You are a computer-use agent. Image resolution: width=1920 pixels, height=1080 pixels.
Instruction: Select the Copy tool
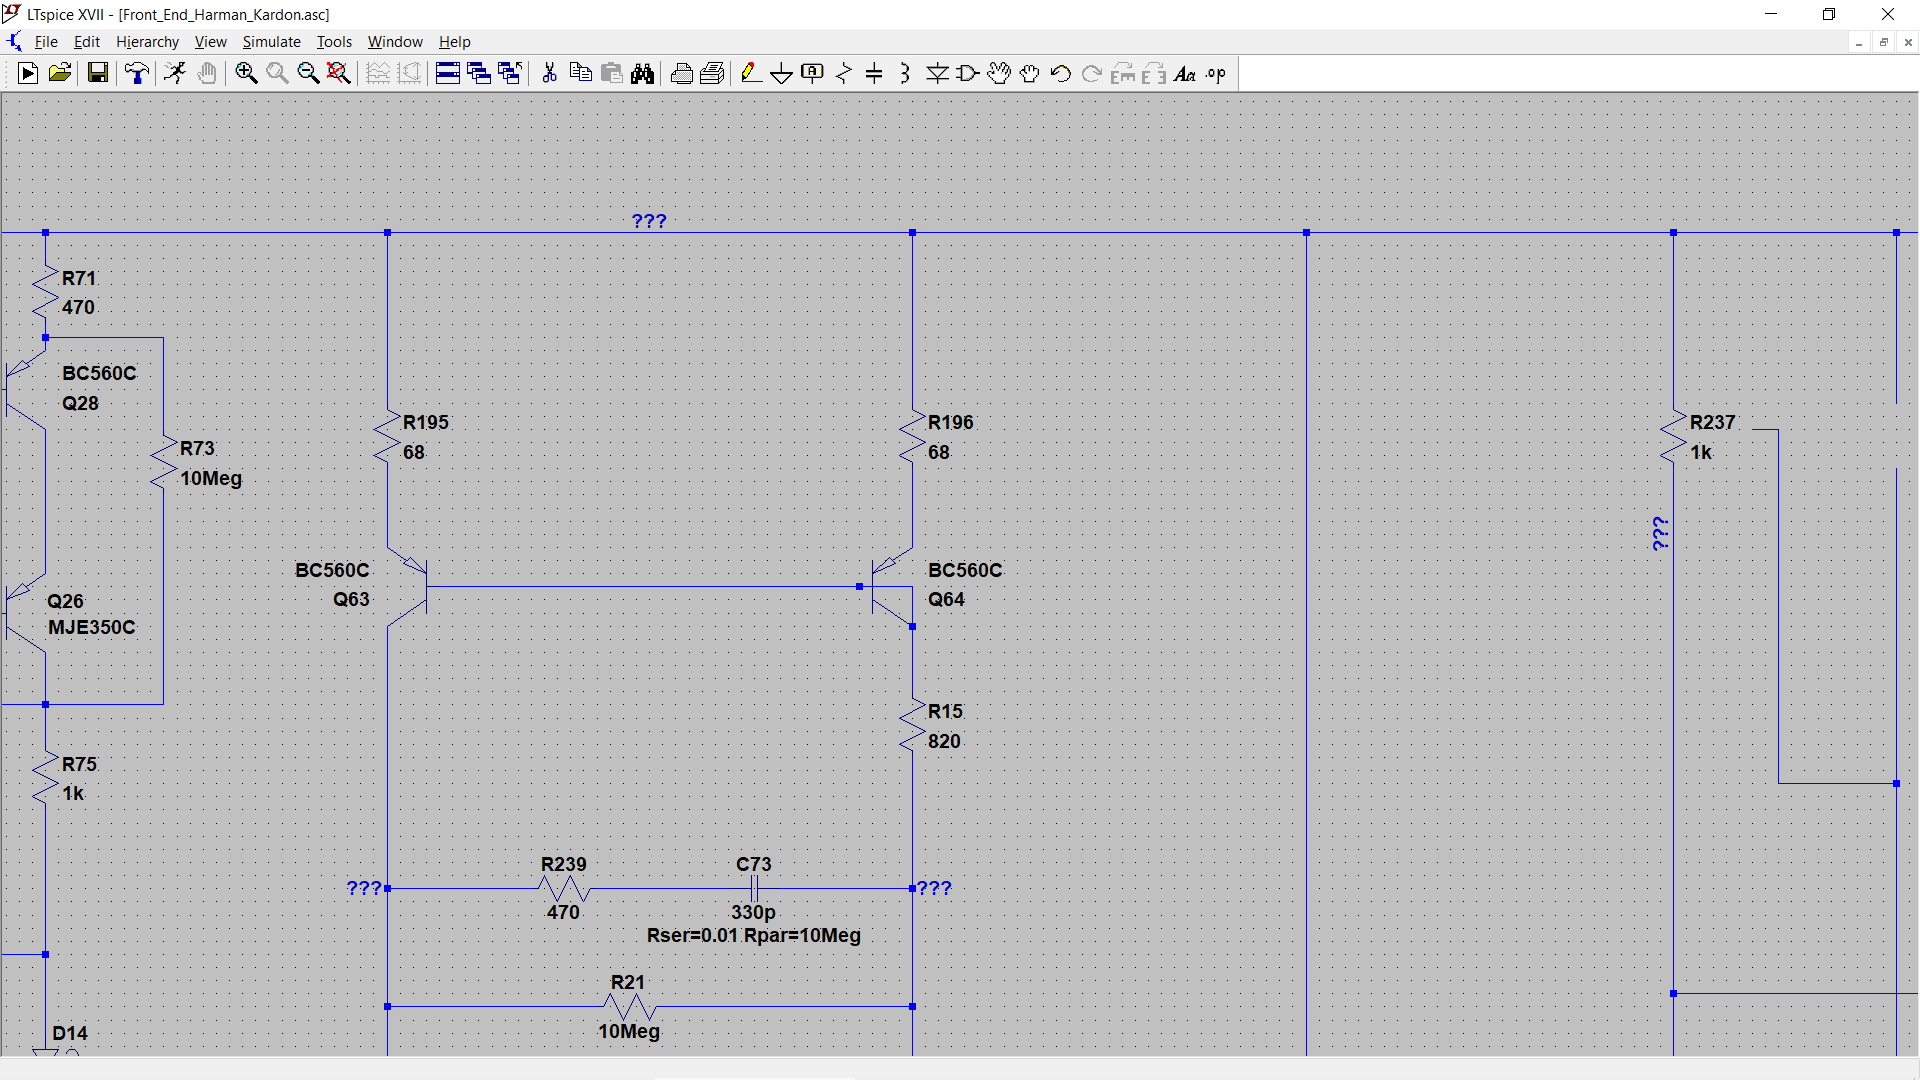[580, 73]
